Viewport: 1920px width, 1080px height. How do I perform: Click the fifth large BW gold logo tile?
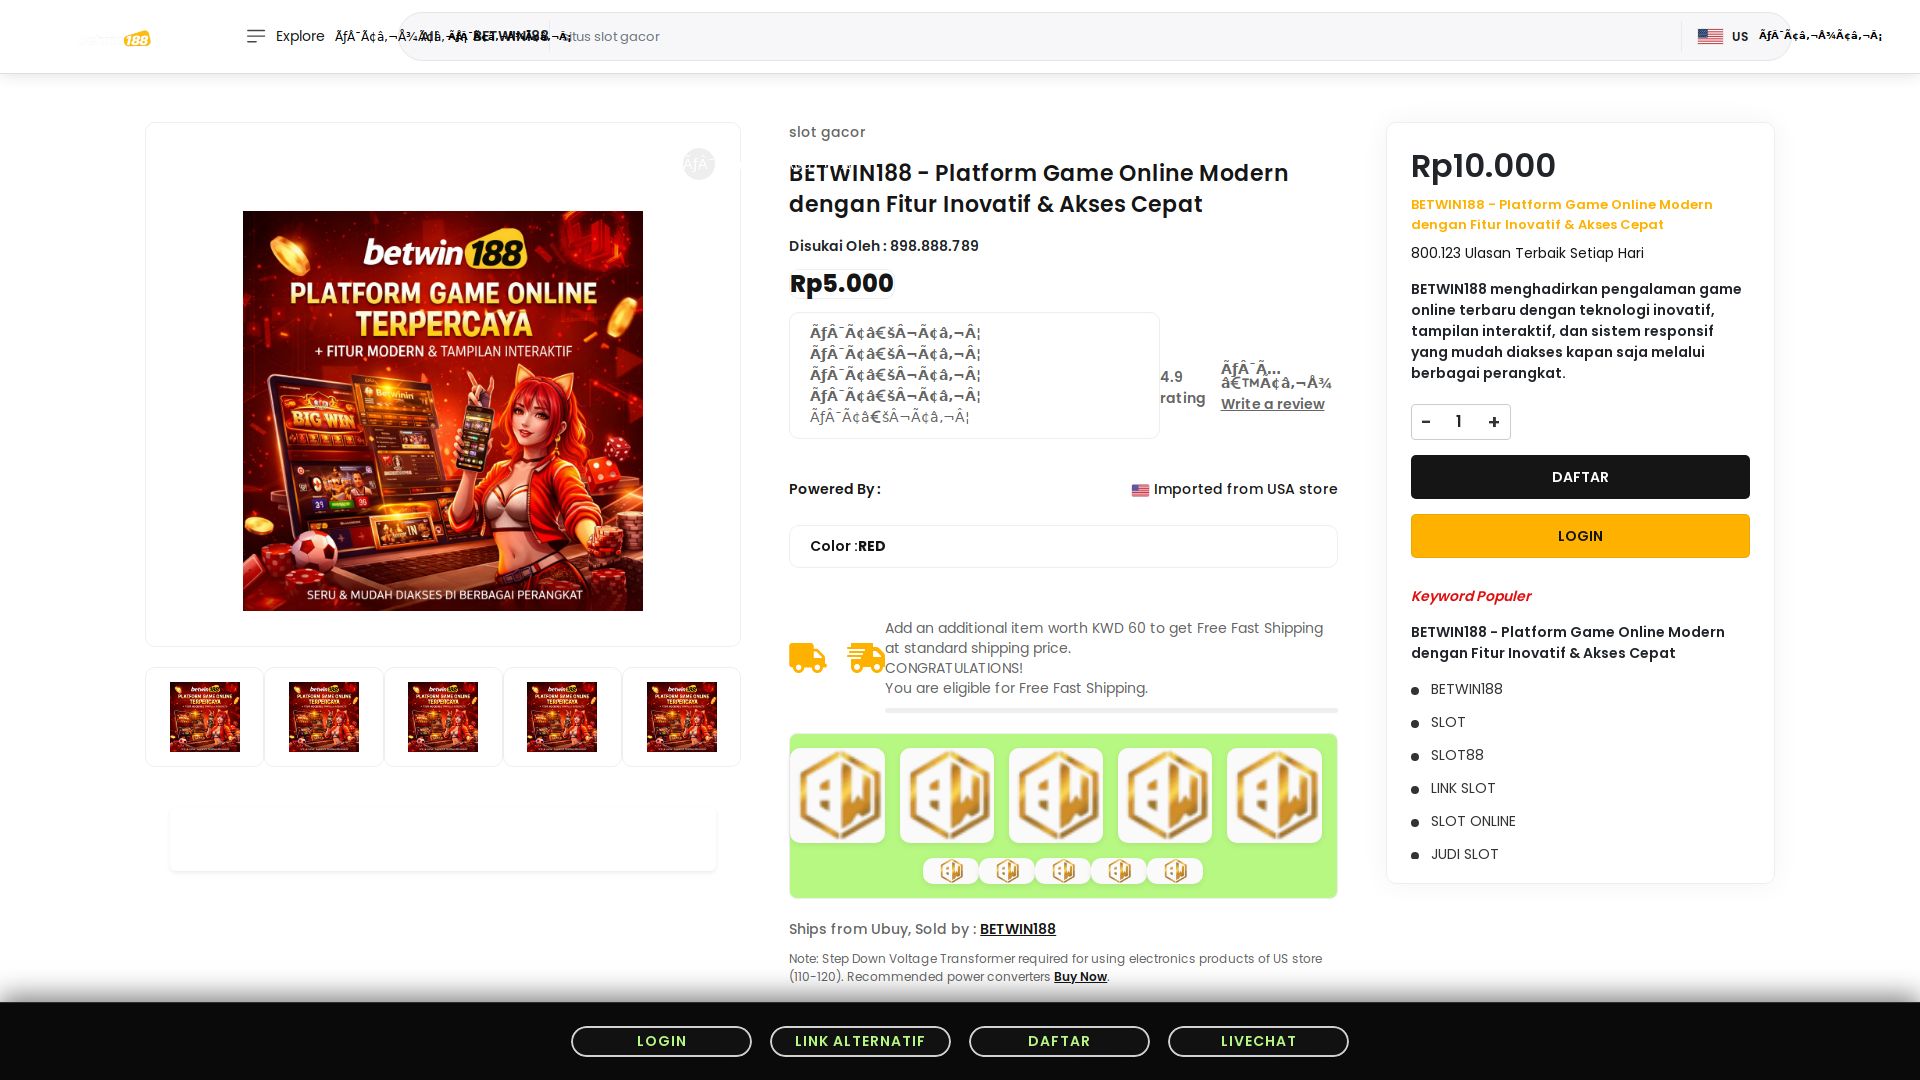(1274, 795)
